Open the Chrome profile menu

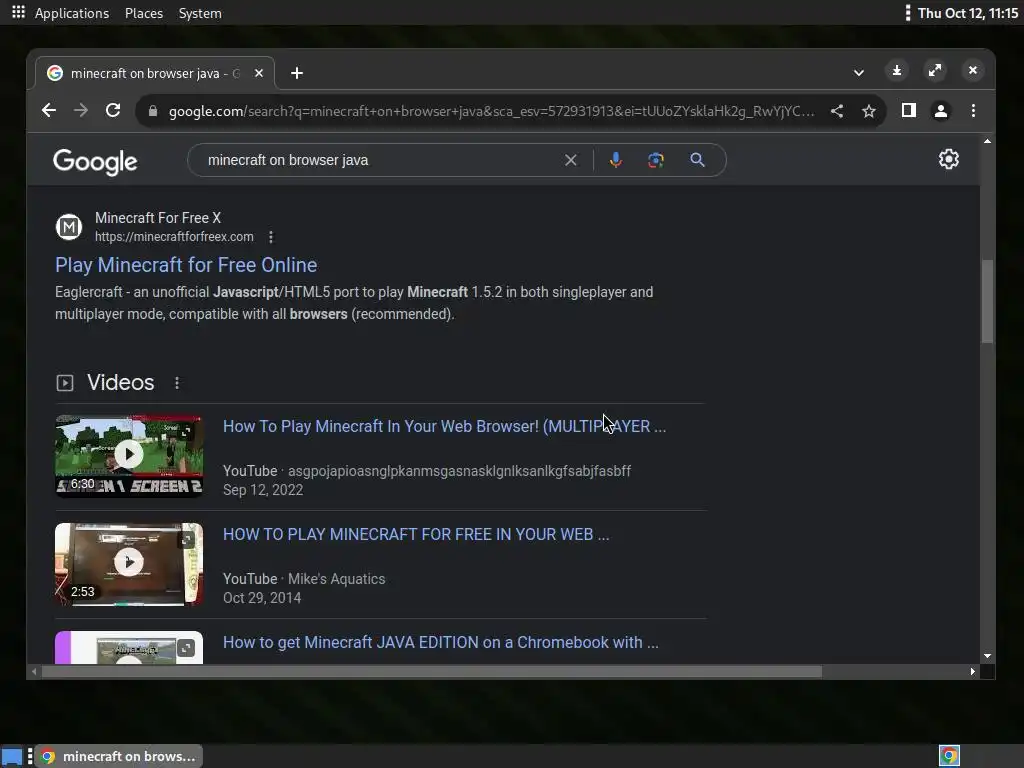(x=941, y=111)
